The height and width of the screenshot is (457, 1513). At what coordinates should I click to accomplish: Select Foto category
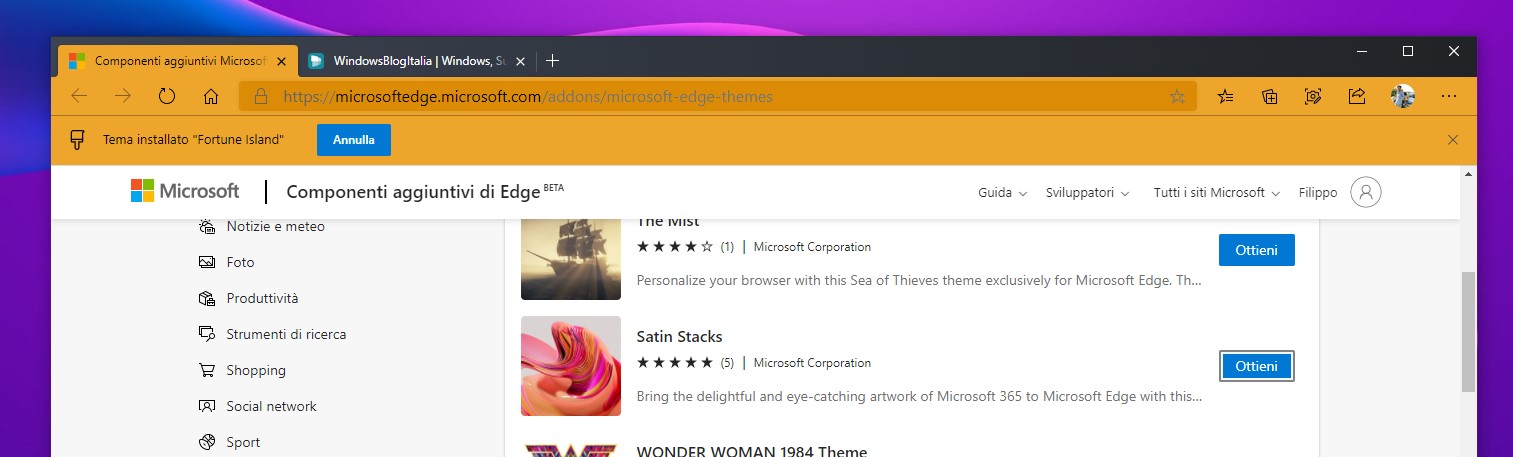pyautogui.click(x=240, y=262)
